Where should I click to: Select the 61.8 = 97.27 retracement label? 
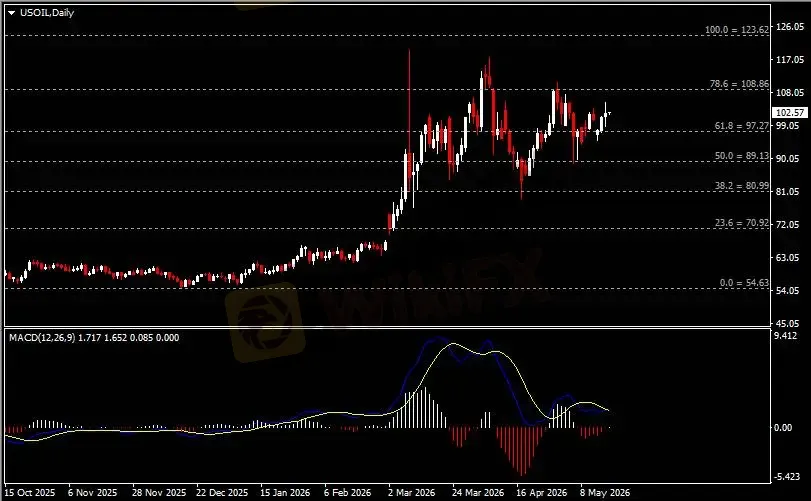click(742, 126)
